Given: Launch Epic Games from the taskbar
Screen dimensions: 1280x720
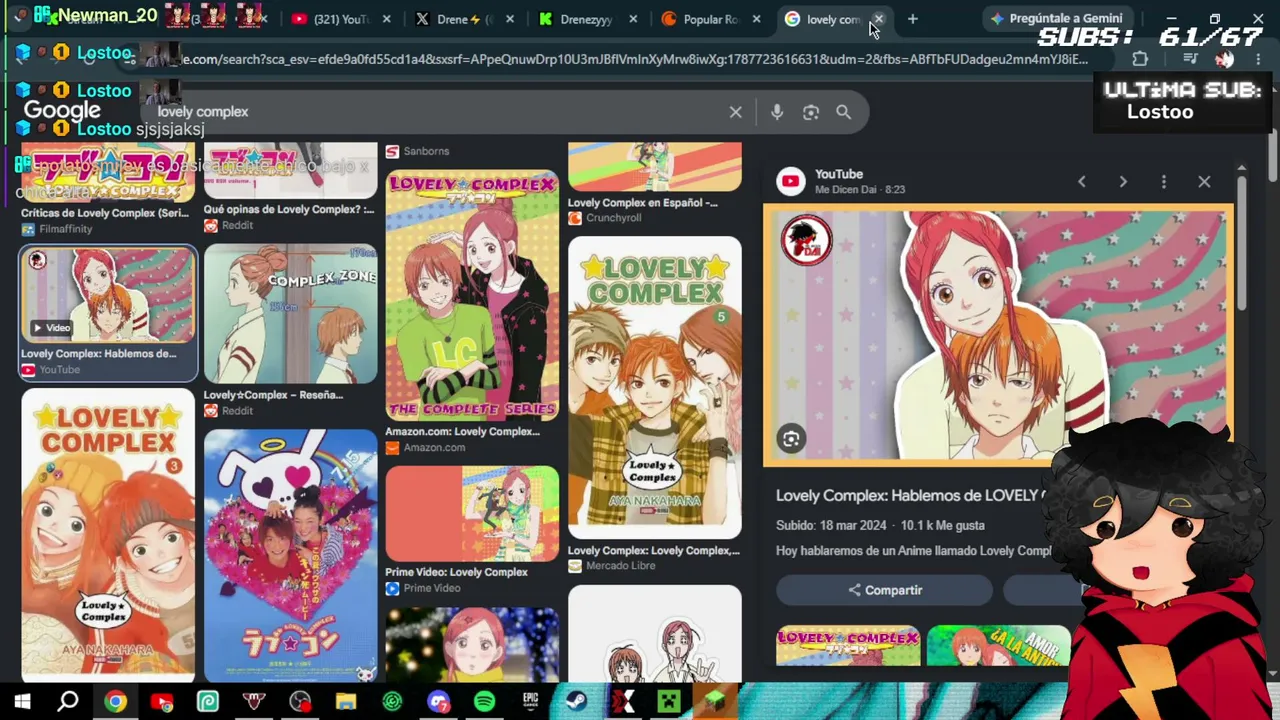Looking at the screenshot, I should point(531,702).
